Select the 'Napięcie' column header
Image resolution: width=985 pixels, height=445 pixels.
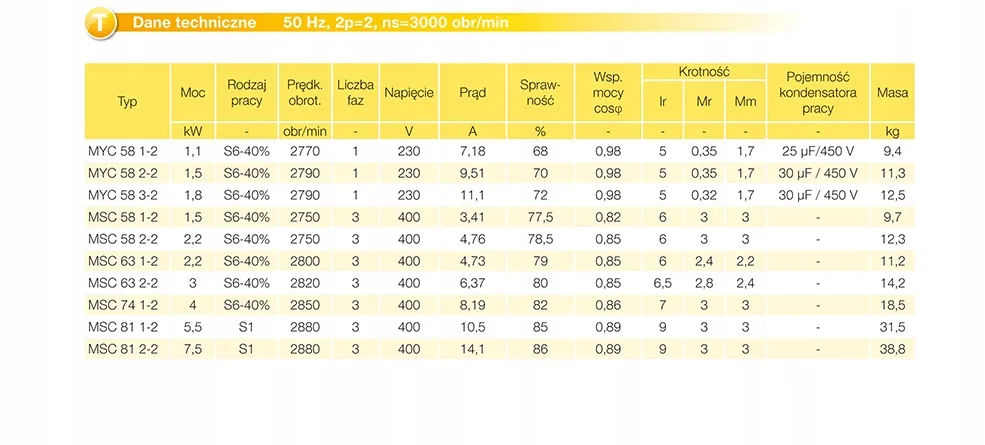click(409, 93)
